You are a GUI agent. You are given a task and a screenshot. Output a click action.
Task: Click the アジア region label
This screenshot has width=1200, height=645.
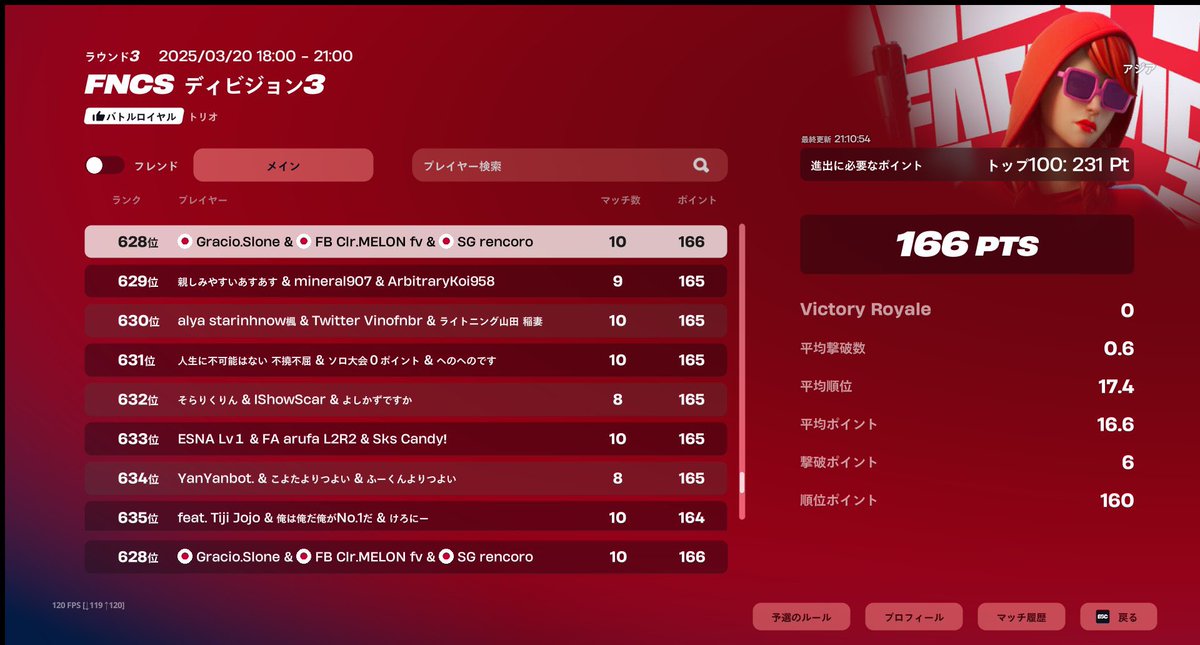[x=1140, y=70]
